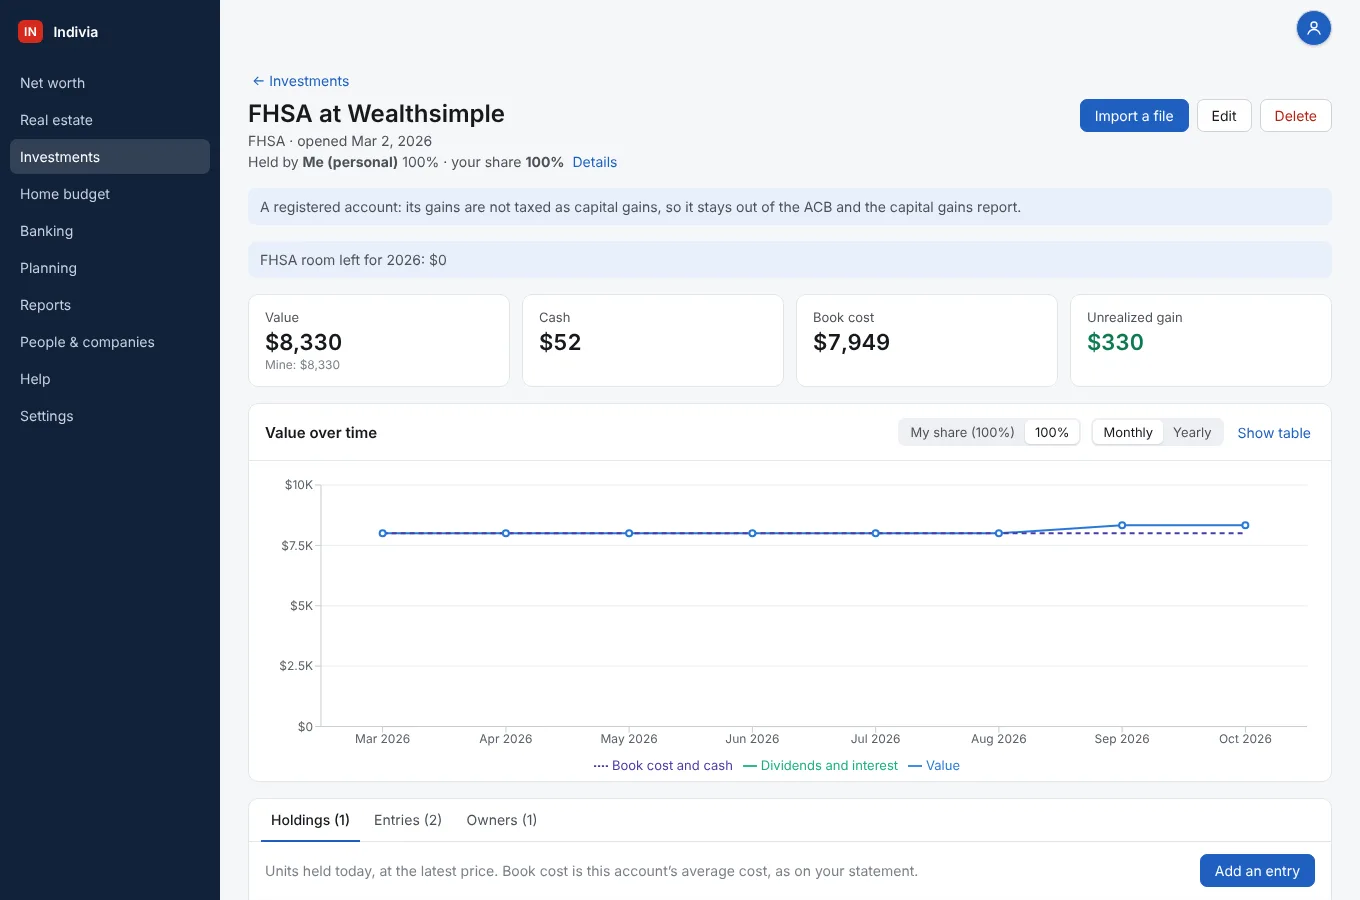
Task: Click the Oct 2026 data point on chart
Action: (1245, 525)
